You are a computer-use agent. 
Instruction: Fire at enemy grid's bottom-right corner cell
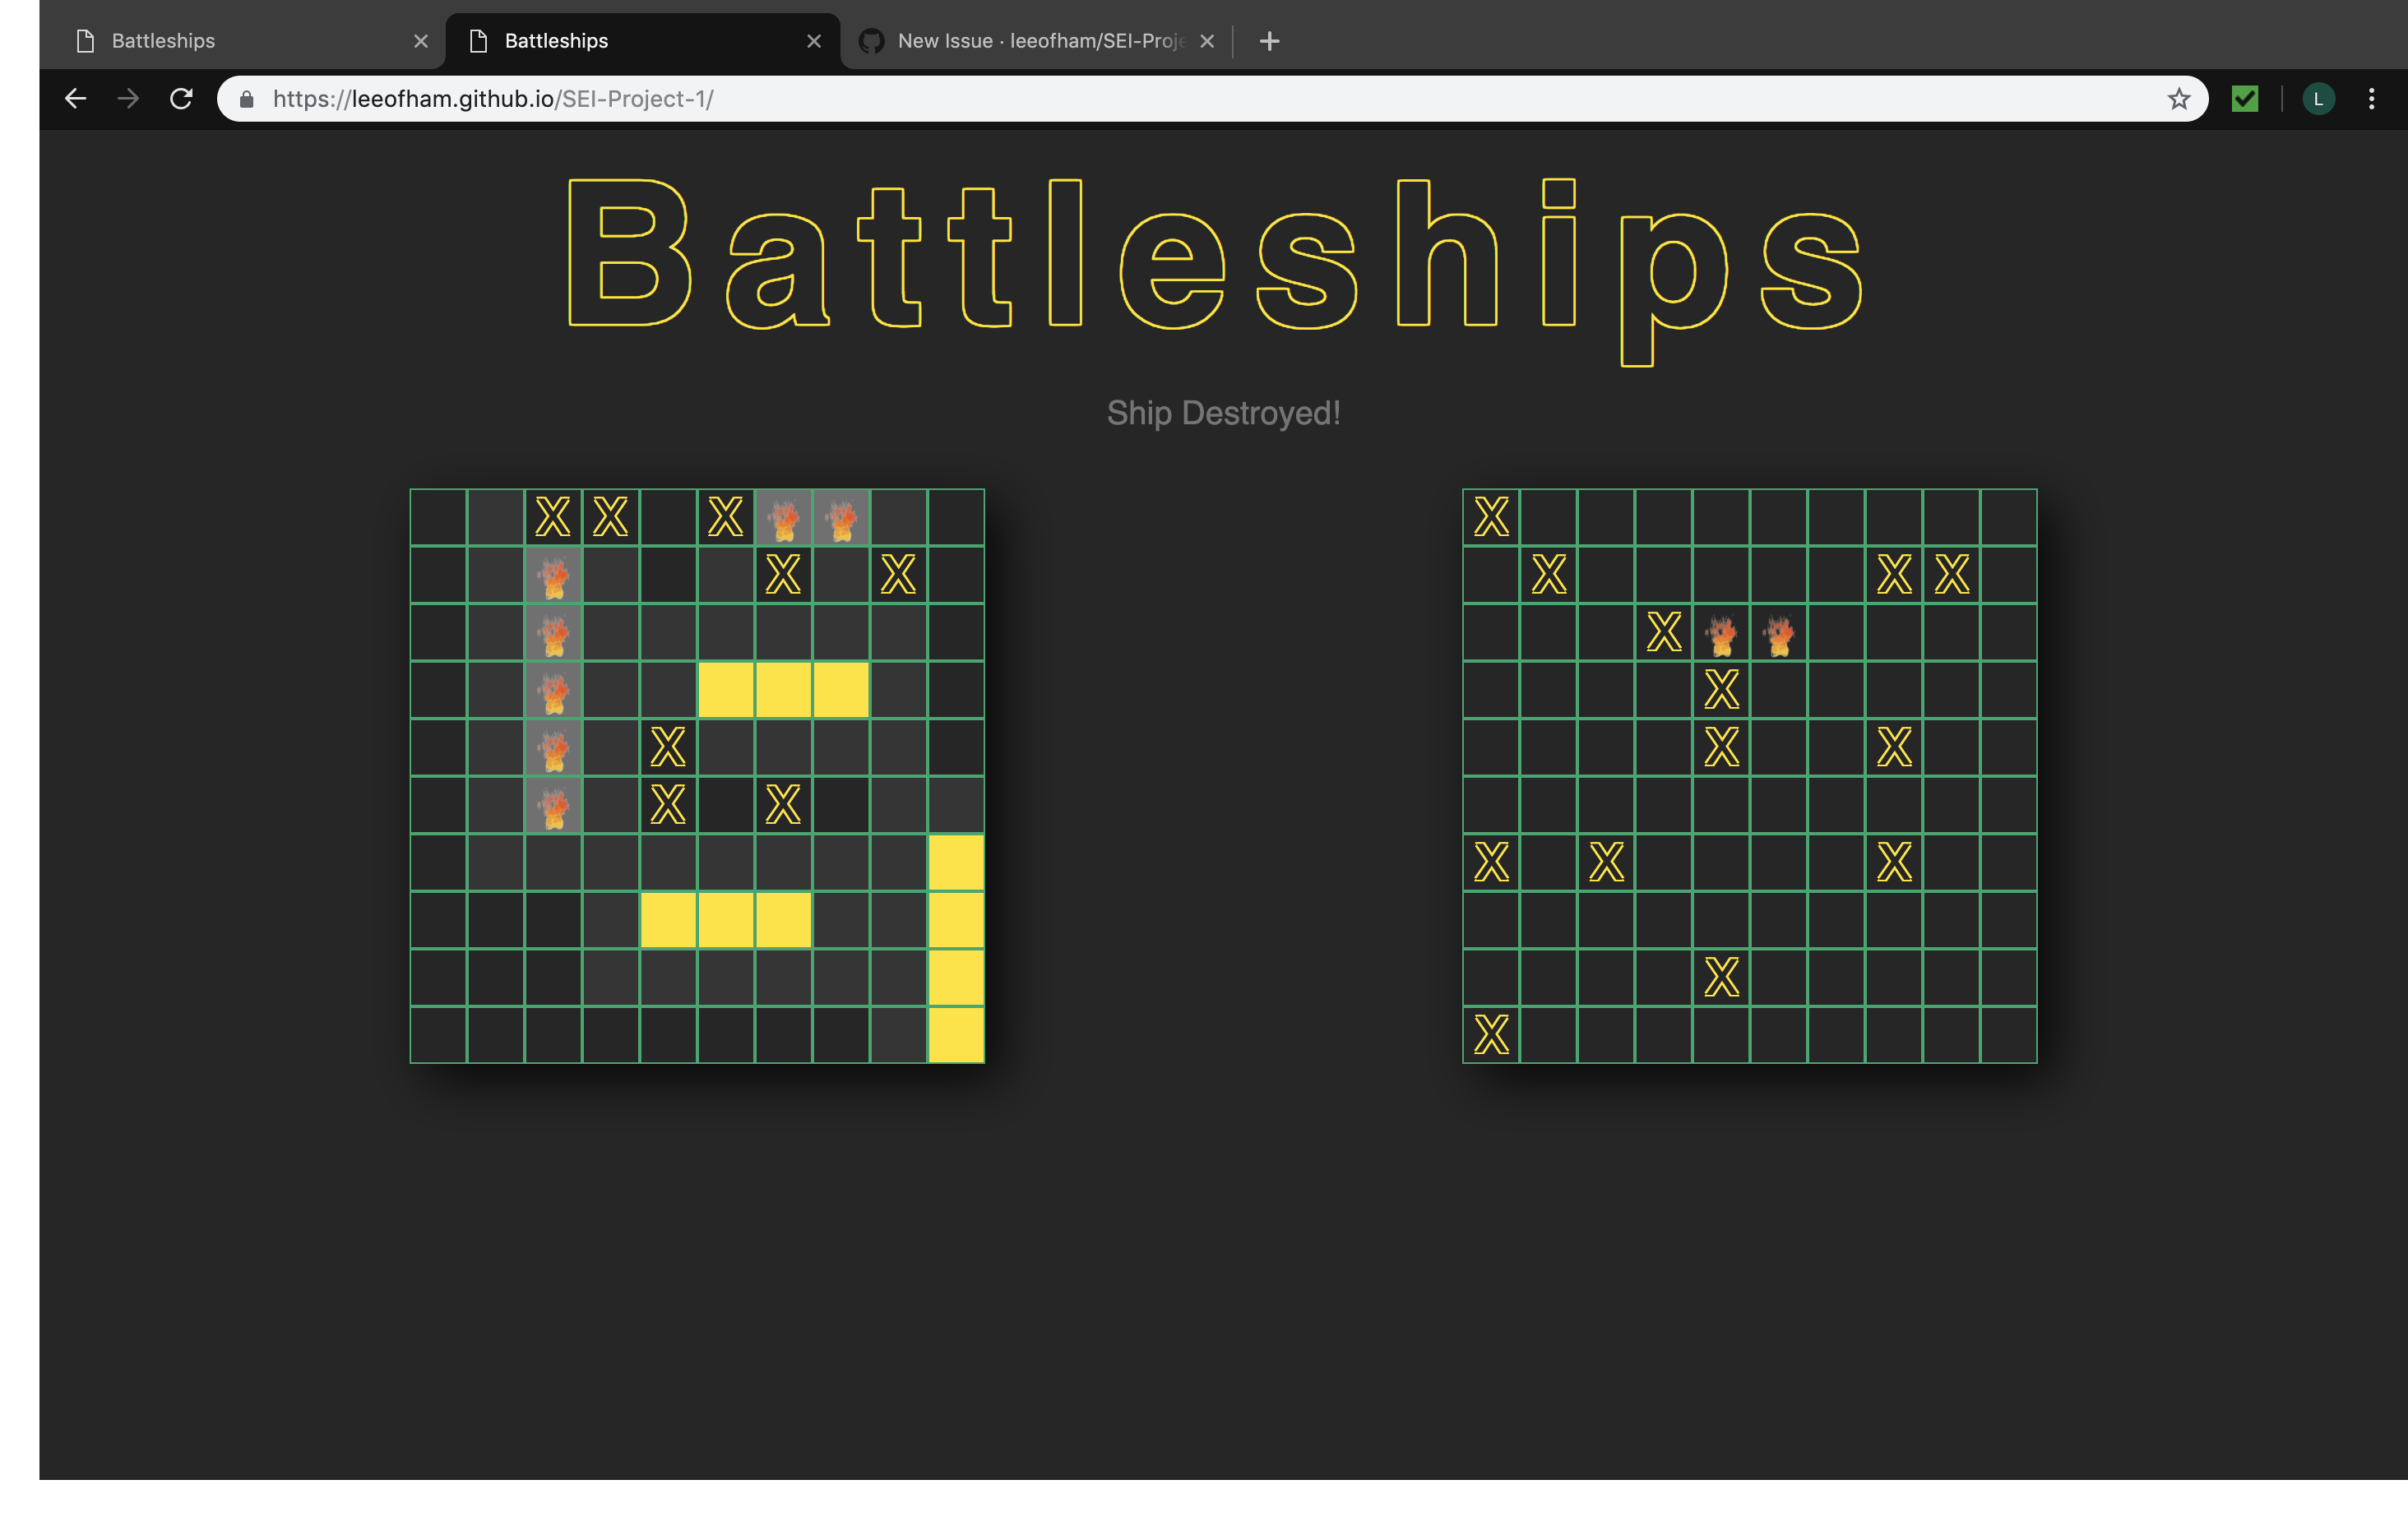point(2008,1035)
